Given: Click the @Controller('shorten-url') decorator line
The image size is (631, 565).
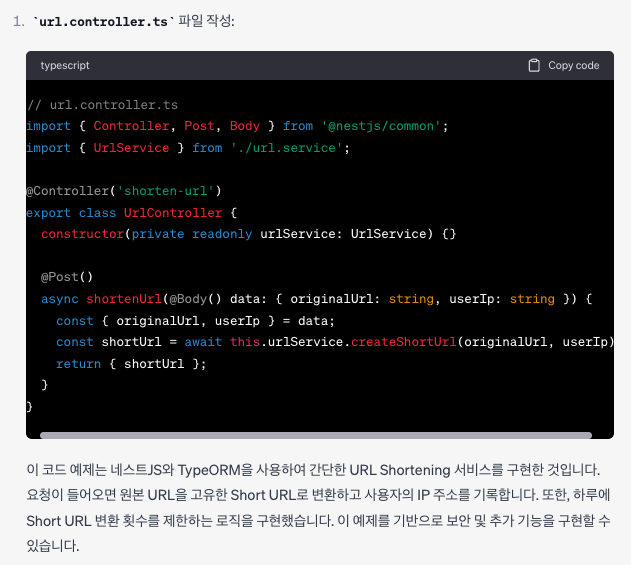Looking at the screenshot, I should [x=124, y=191].
